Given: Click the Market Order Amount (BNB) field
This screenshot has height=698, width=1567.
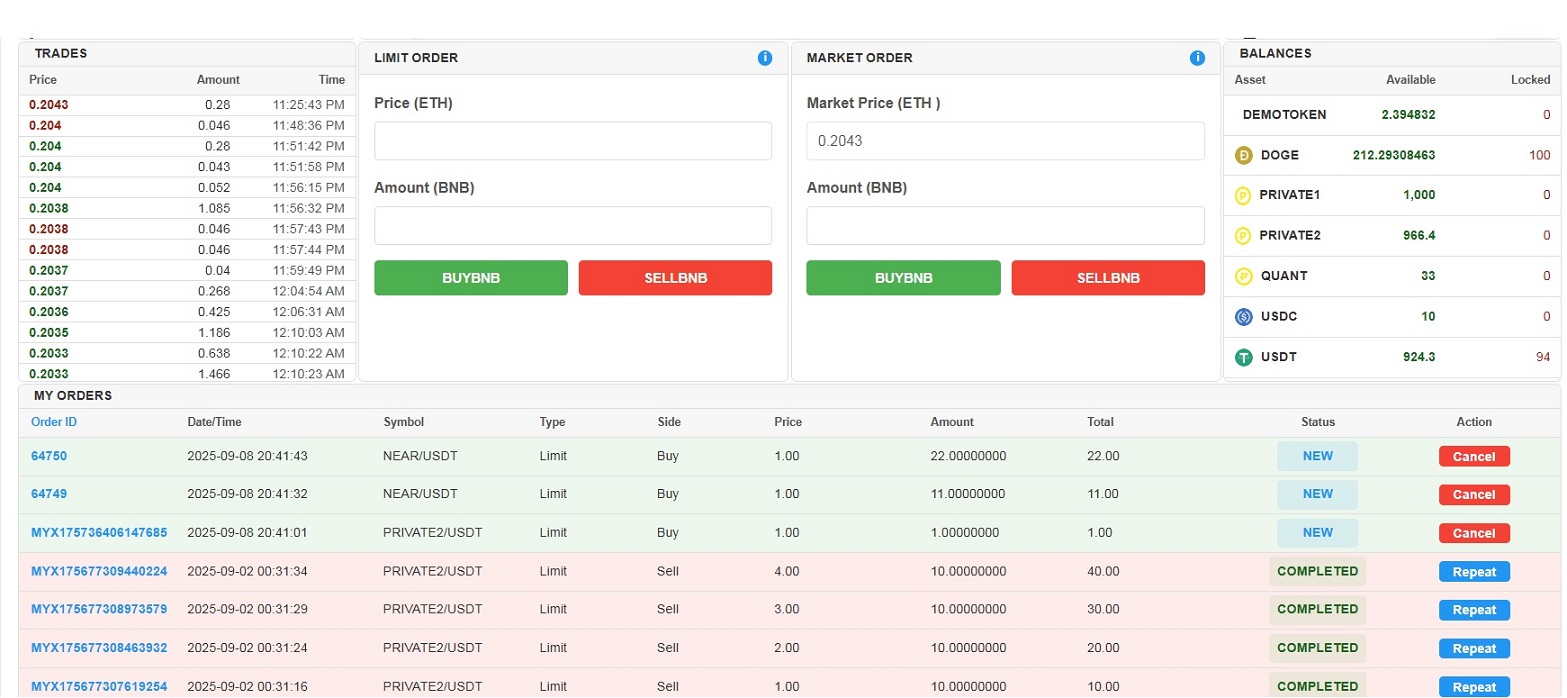Looking at the screenshot, I should pos(1004,225).
